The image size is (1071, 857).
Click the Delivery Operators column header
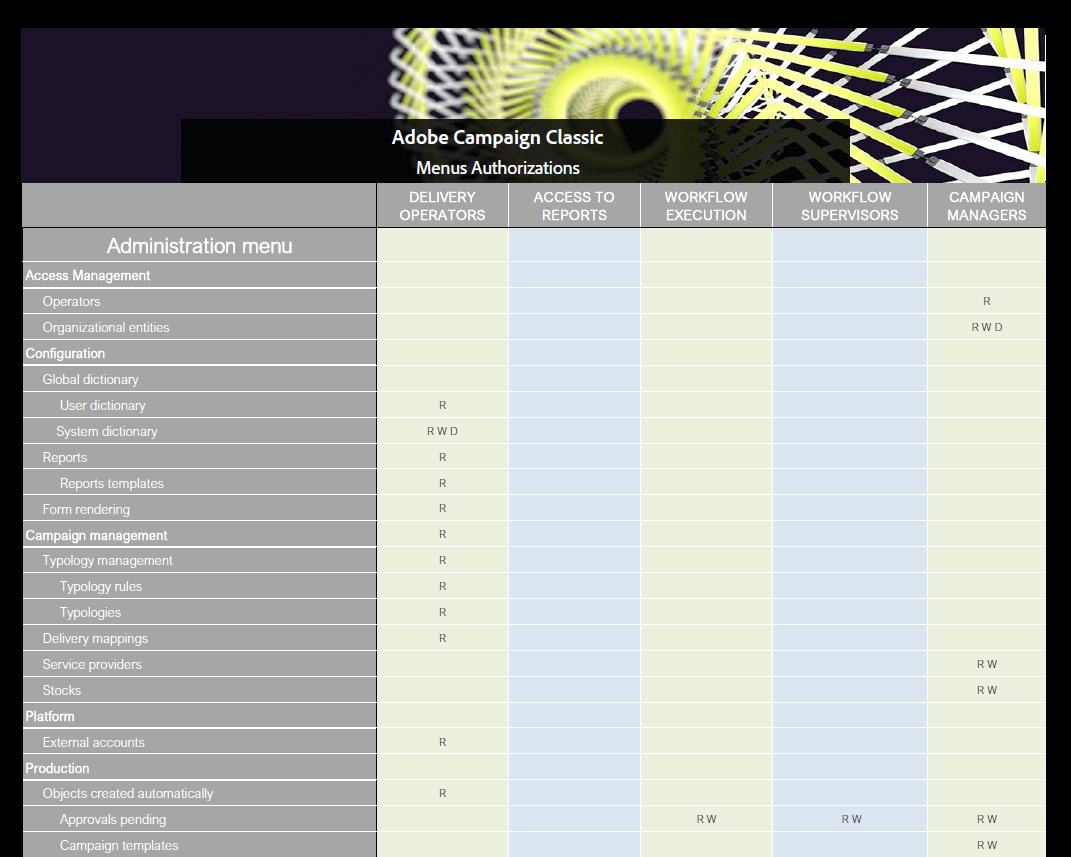click(x=442, y=206)
